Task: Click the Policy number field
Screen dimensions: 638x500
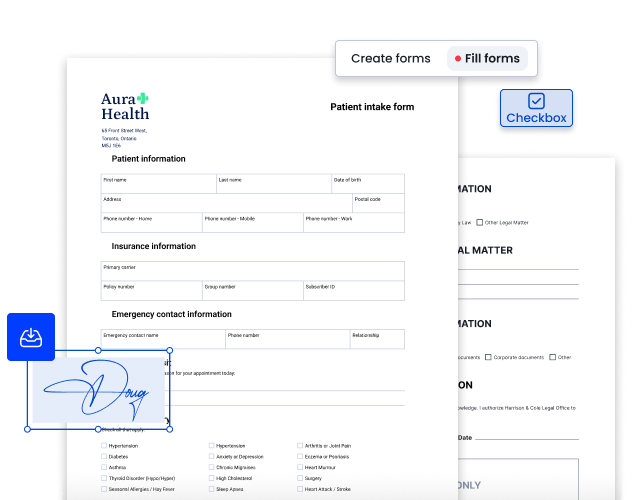Action: (x=152, y=290)
